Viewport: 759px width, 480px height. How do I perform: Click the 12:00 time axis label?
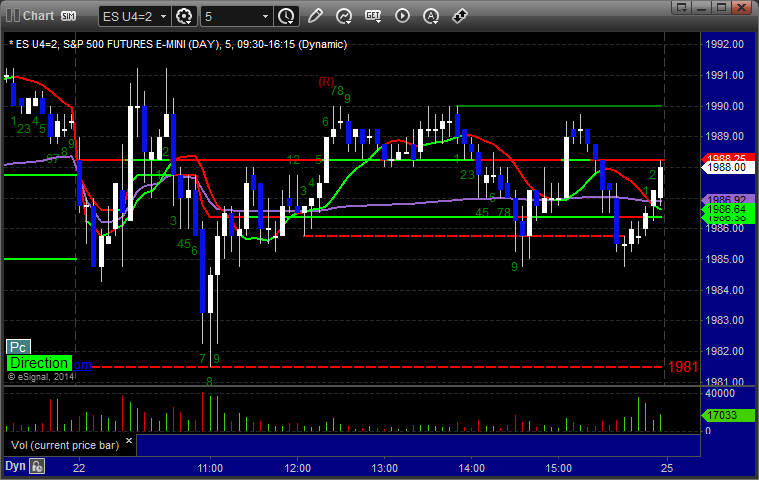click(x=297, y=468)
